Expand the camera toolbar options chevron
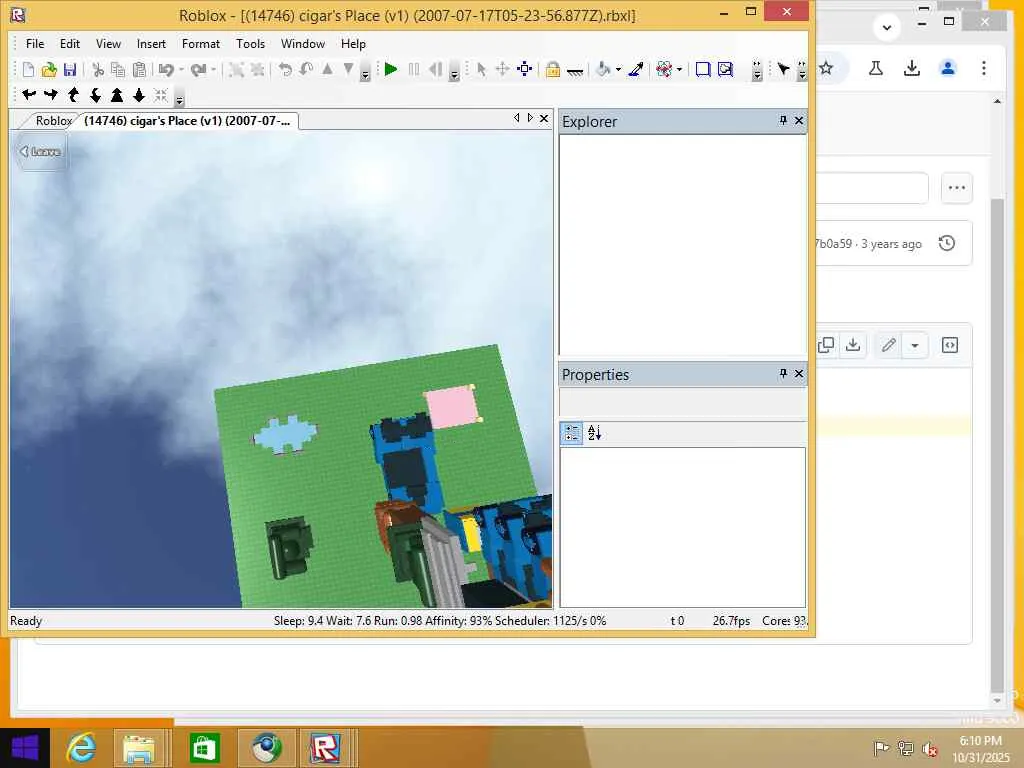Image resolution: width=1024 pixels, height=768 pixels. coord(180,99)
